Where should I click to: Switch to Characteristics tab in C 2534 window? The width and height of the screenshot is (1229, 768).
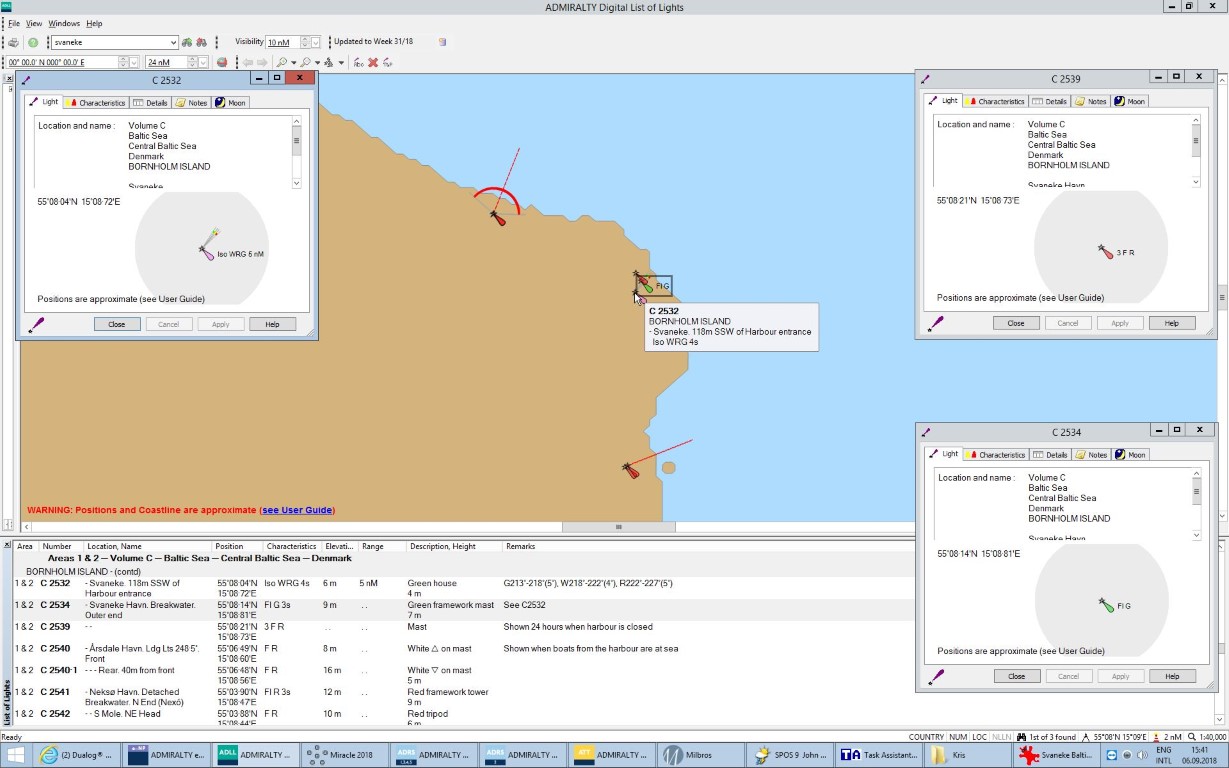pos(995,454)
